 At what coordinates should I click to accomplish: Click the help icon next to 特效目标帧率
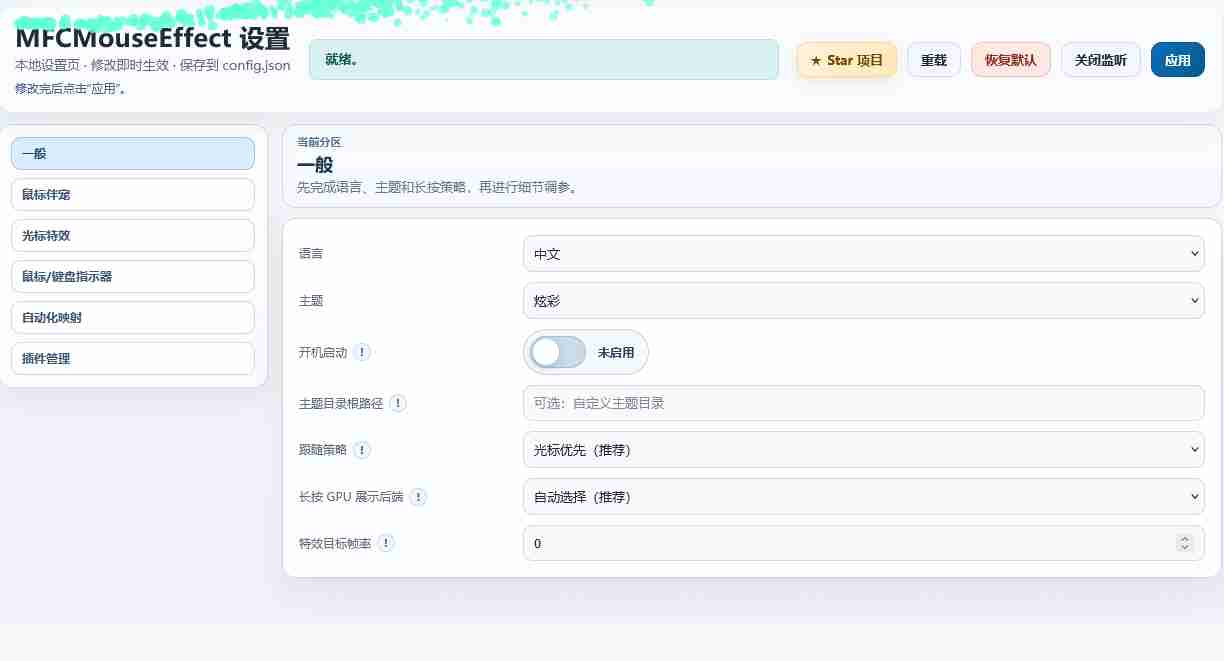[386, 543]
